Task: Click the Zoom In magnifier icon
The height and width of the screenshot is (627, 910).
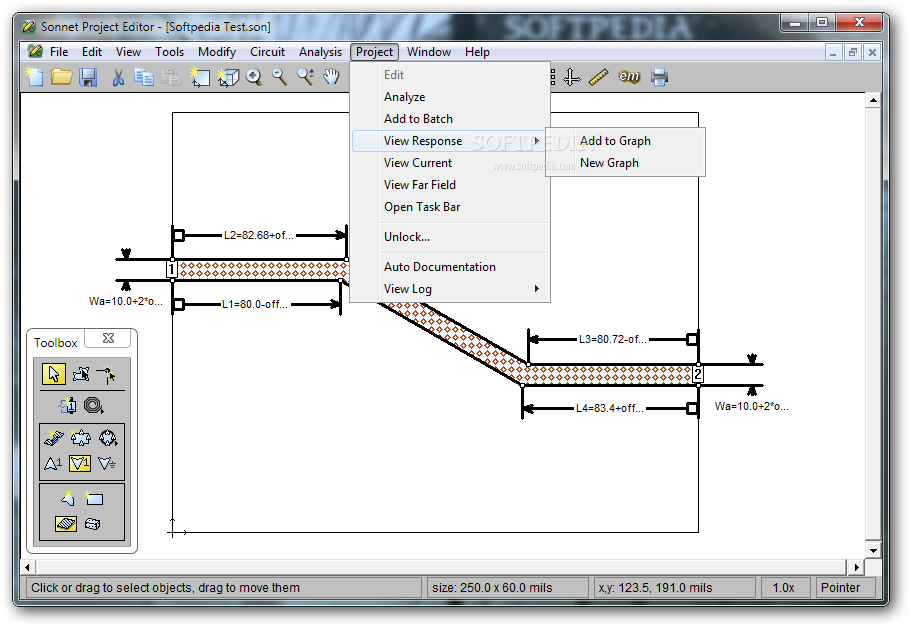Action: point(254,77)
